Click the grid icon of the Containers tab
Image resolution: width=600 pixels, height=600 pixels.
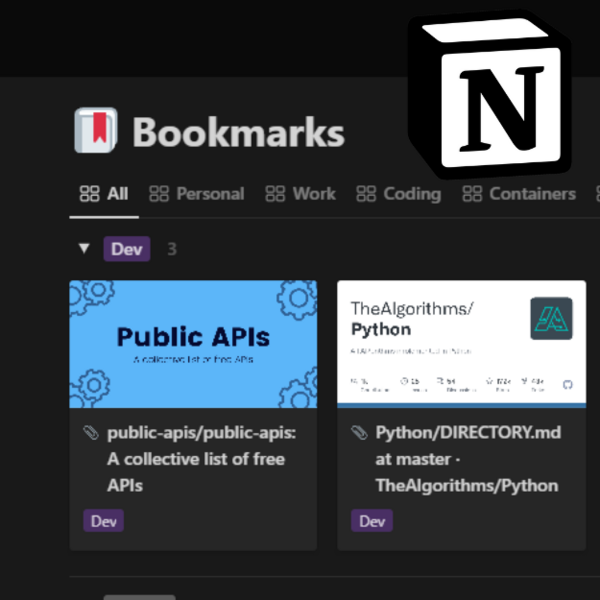[472, 194]
